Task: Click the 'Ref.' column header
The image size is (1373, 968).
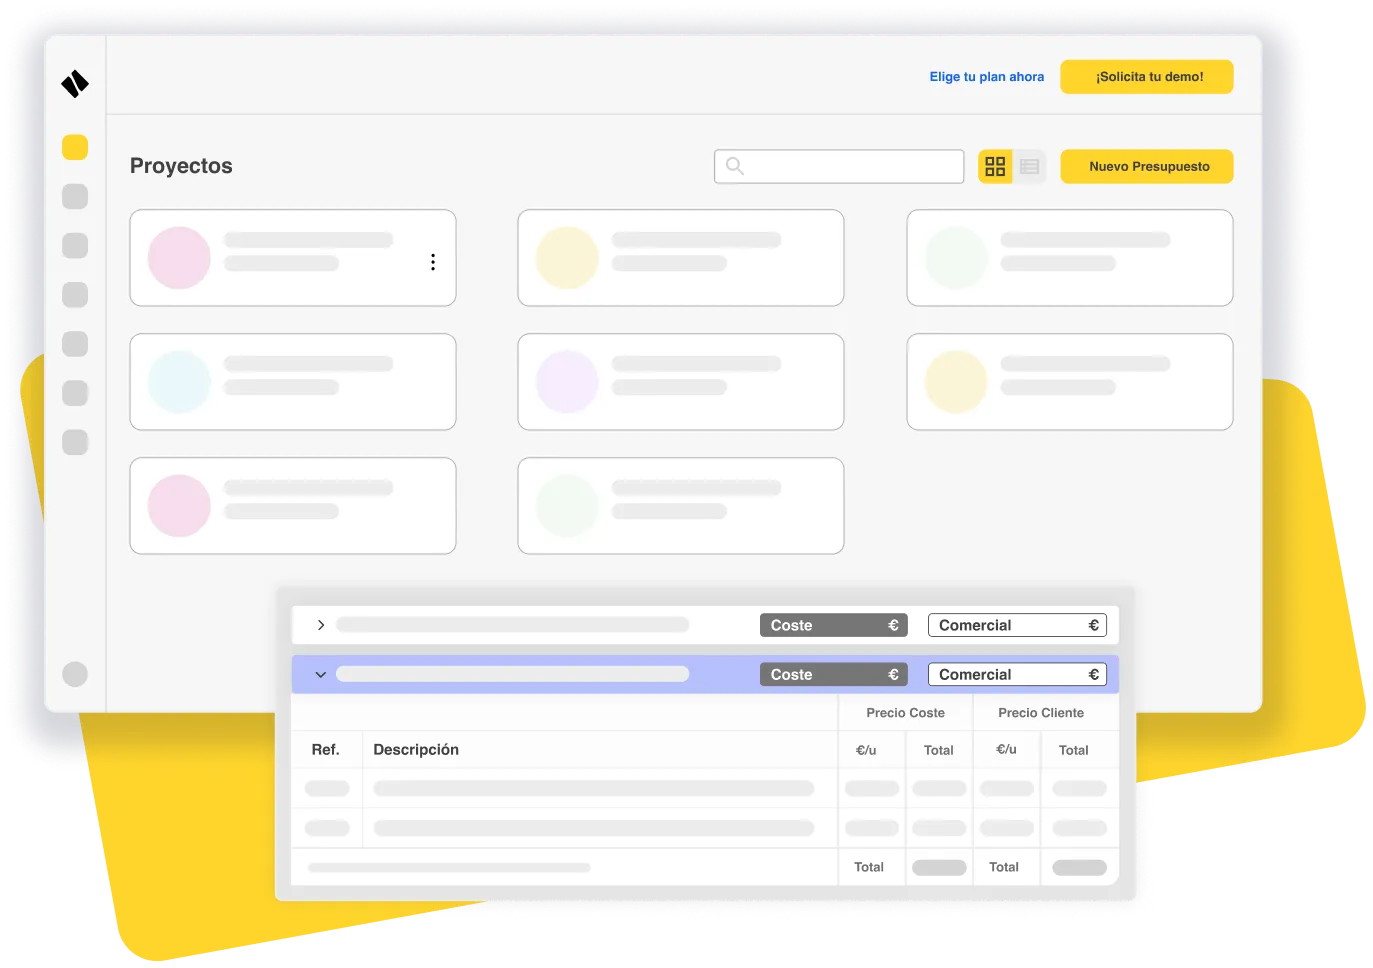Action: pos(326,750)
